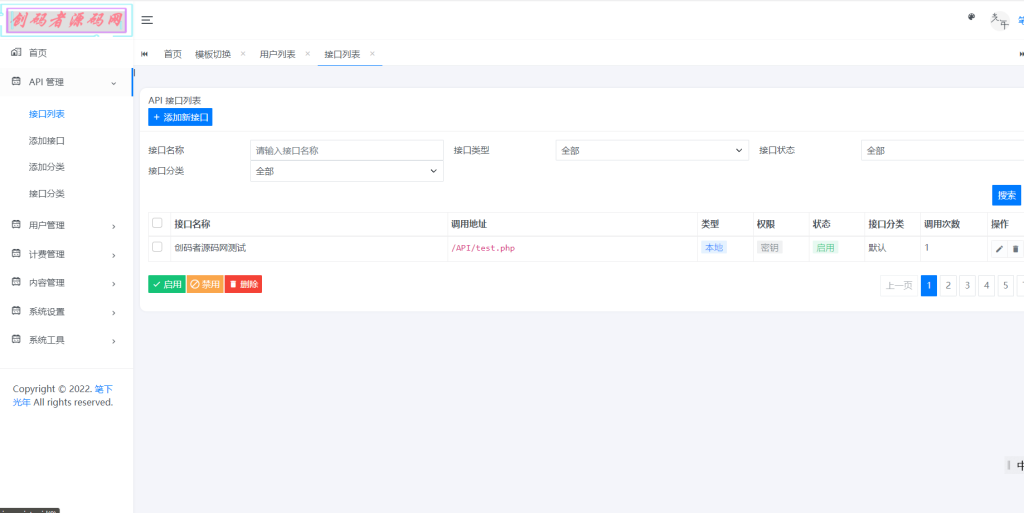
Task: Toggle the sidebar hamburger menu icon
Action: [147, 20]
